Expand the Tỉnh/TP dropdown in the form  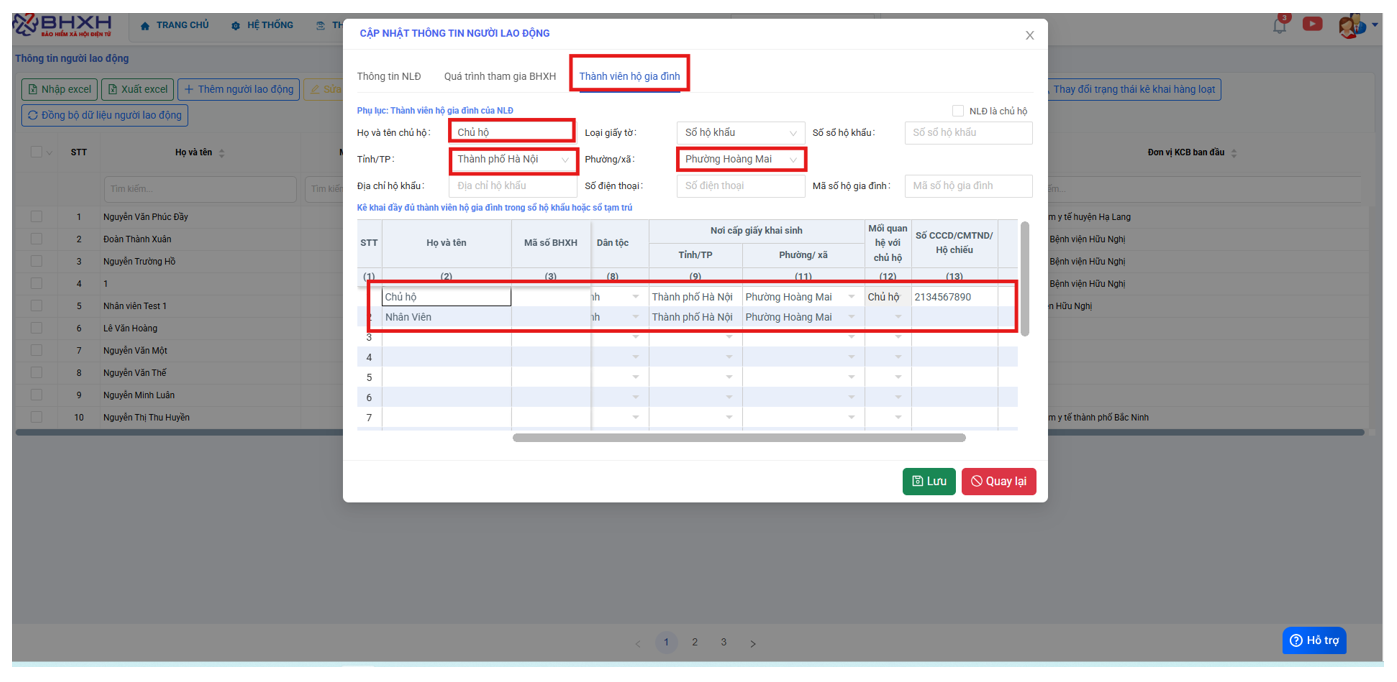pyautogui.click(x=513, y=160)
